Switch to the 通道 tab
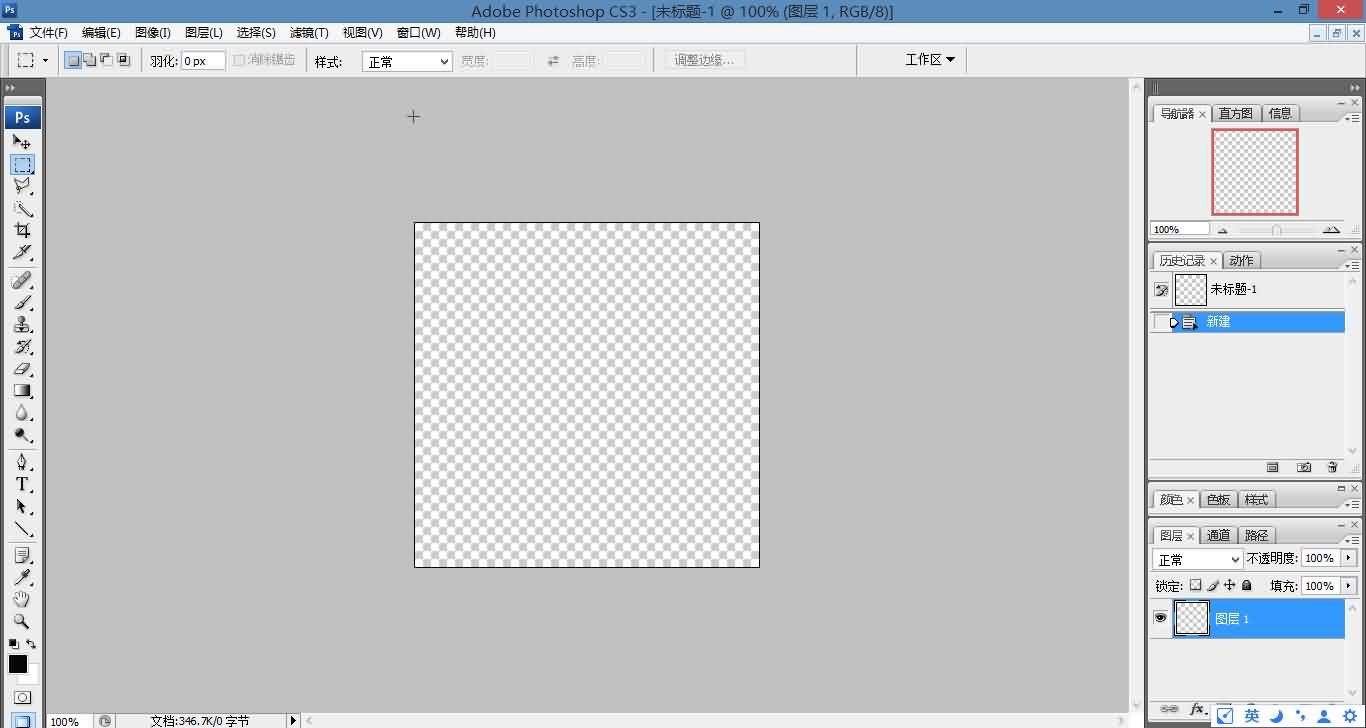 [1218, 535]
